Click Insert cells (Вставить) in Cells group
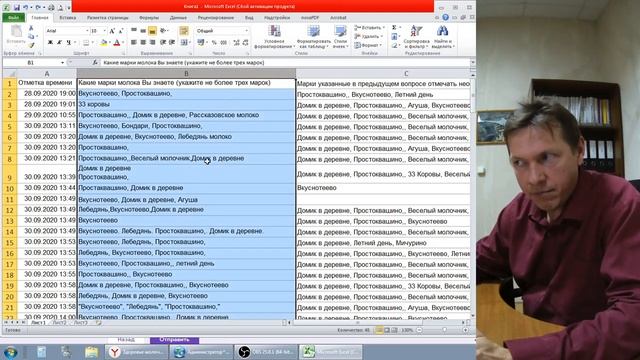 pos(369,28)
